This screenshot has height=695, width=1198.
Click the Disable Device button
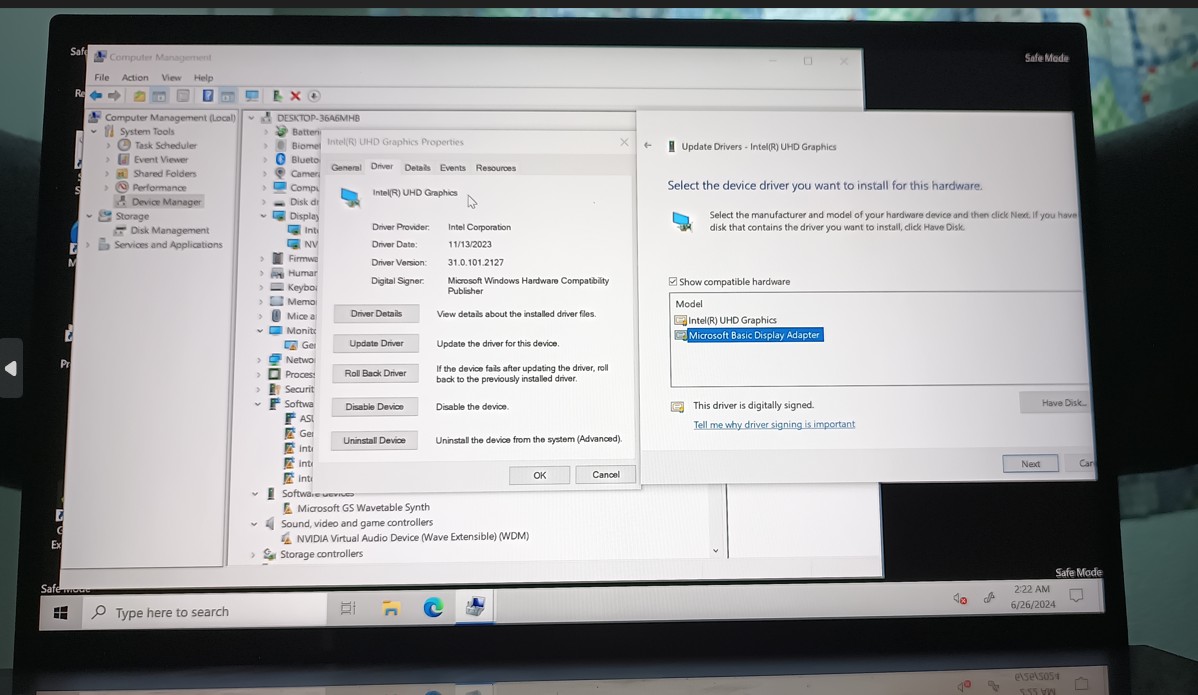pyautogui.click(x=374, y=407)
